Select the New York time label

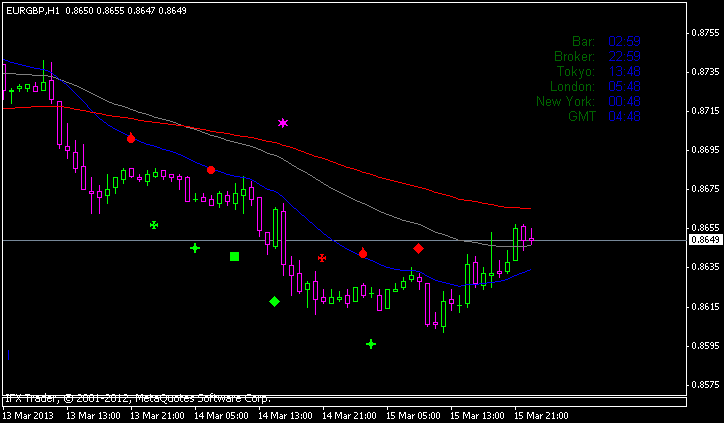point(565,101)
